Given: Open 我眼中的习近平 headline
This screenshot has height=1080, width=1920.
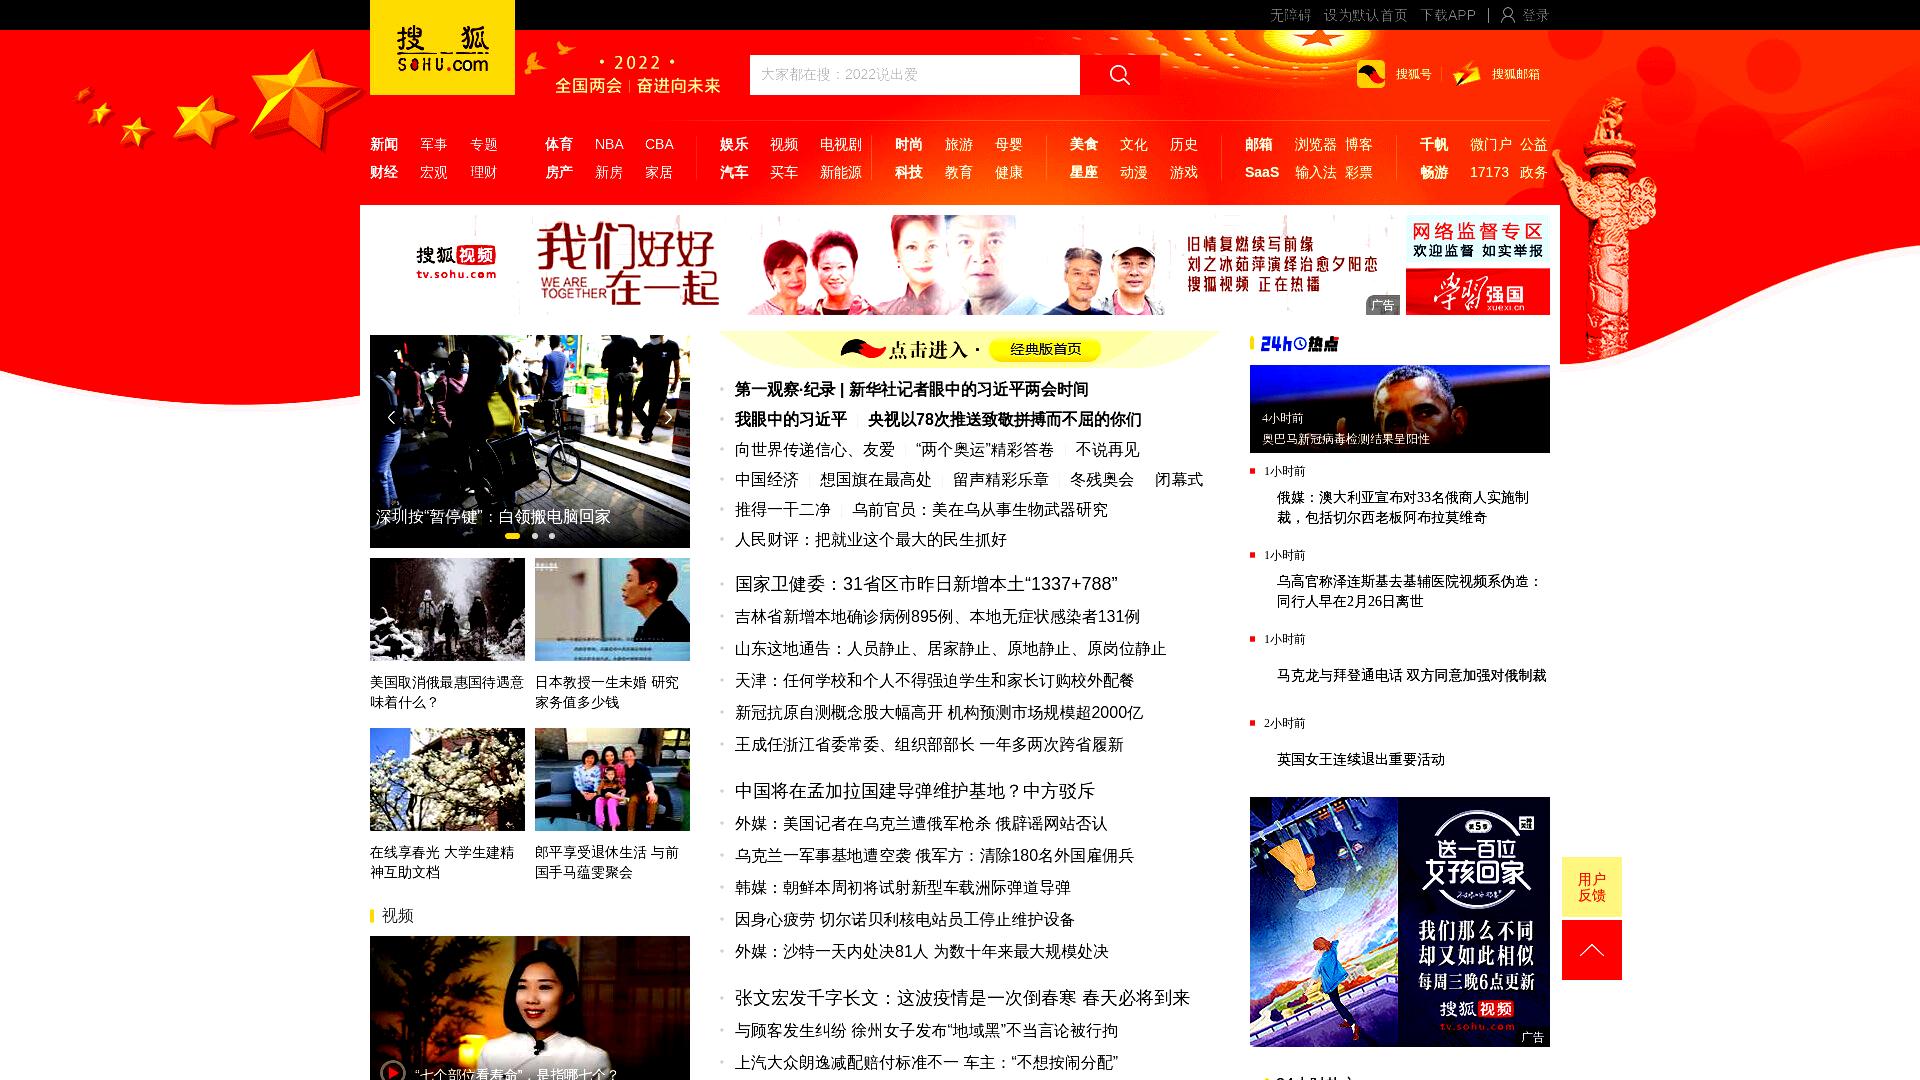Looking at the screenshot, I should click(791, 420).
